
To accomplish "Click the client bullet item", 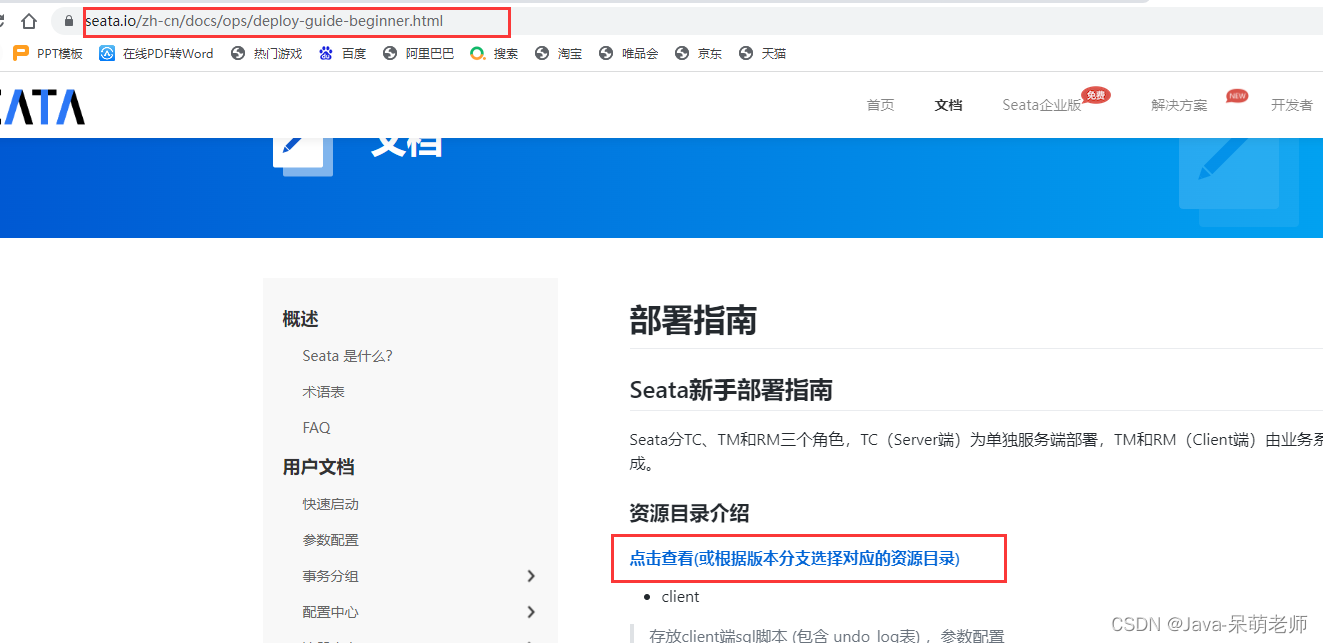I will point(680,597).
